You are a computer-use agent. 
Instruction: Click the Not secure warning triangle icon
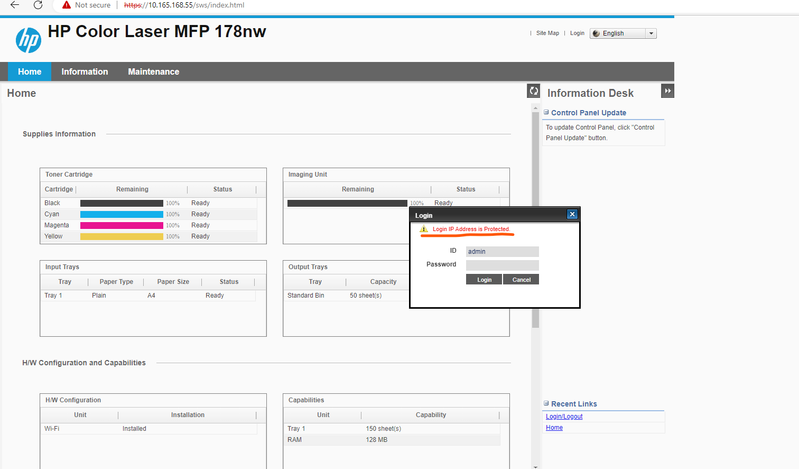click(x=66, y=5)
